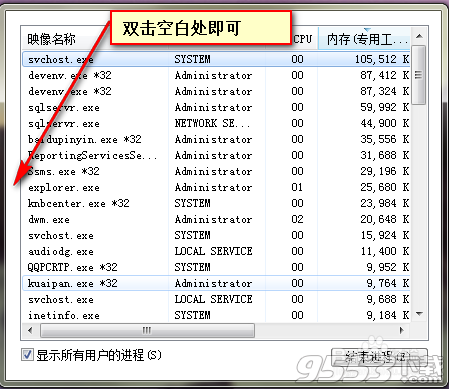This screenshot has width=449, height=389.
Task: Select the dwm.exe process
Action: point(216,219)
